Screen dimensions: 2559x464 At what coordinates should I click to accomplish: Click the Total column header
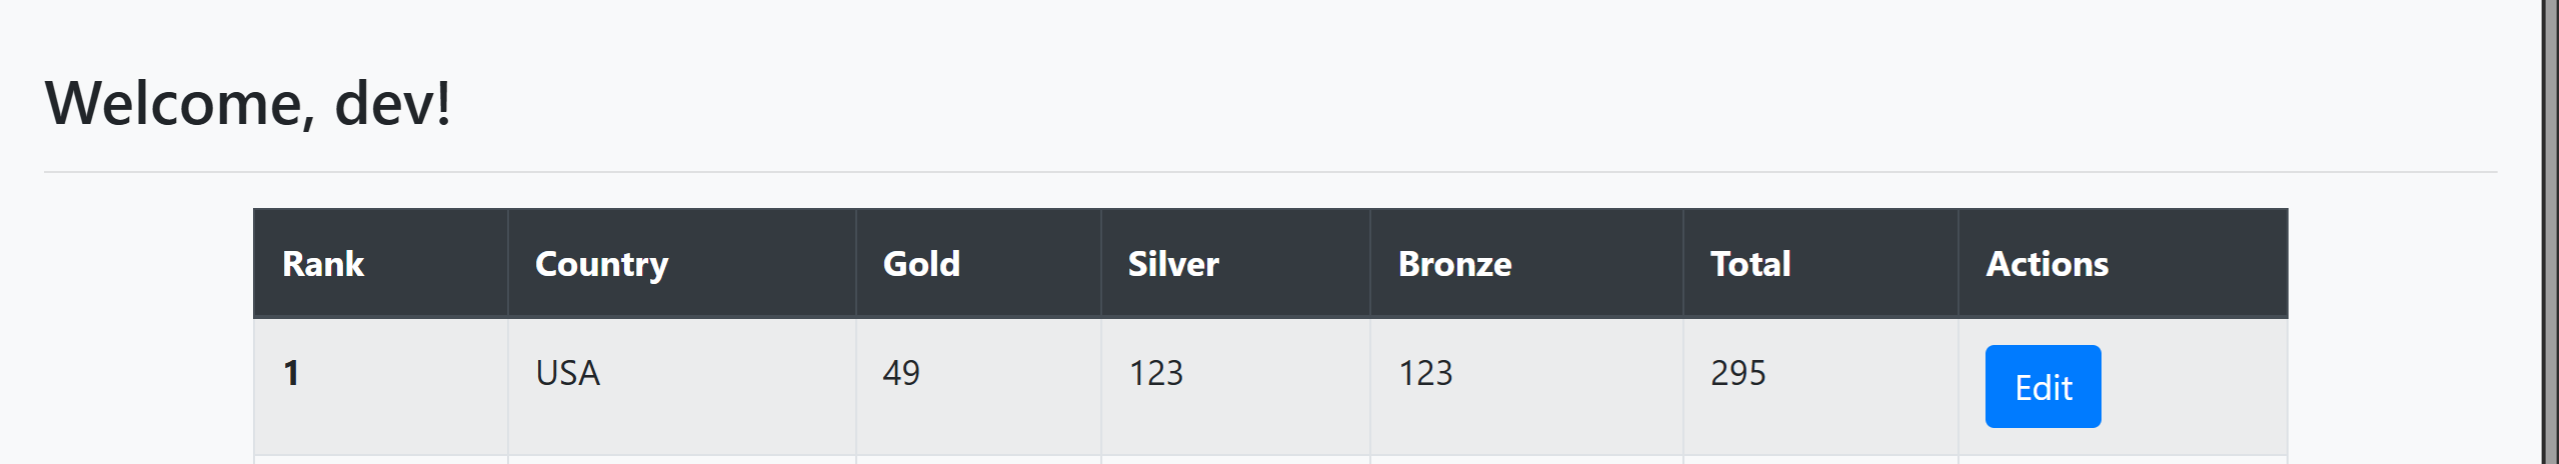pos(1750,264)
